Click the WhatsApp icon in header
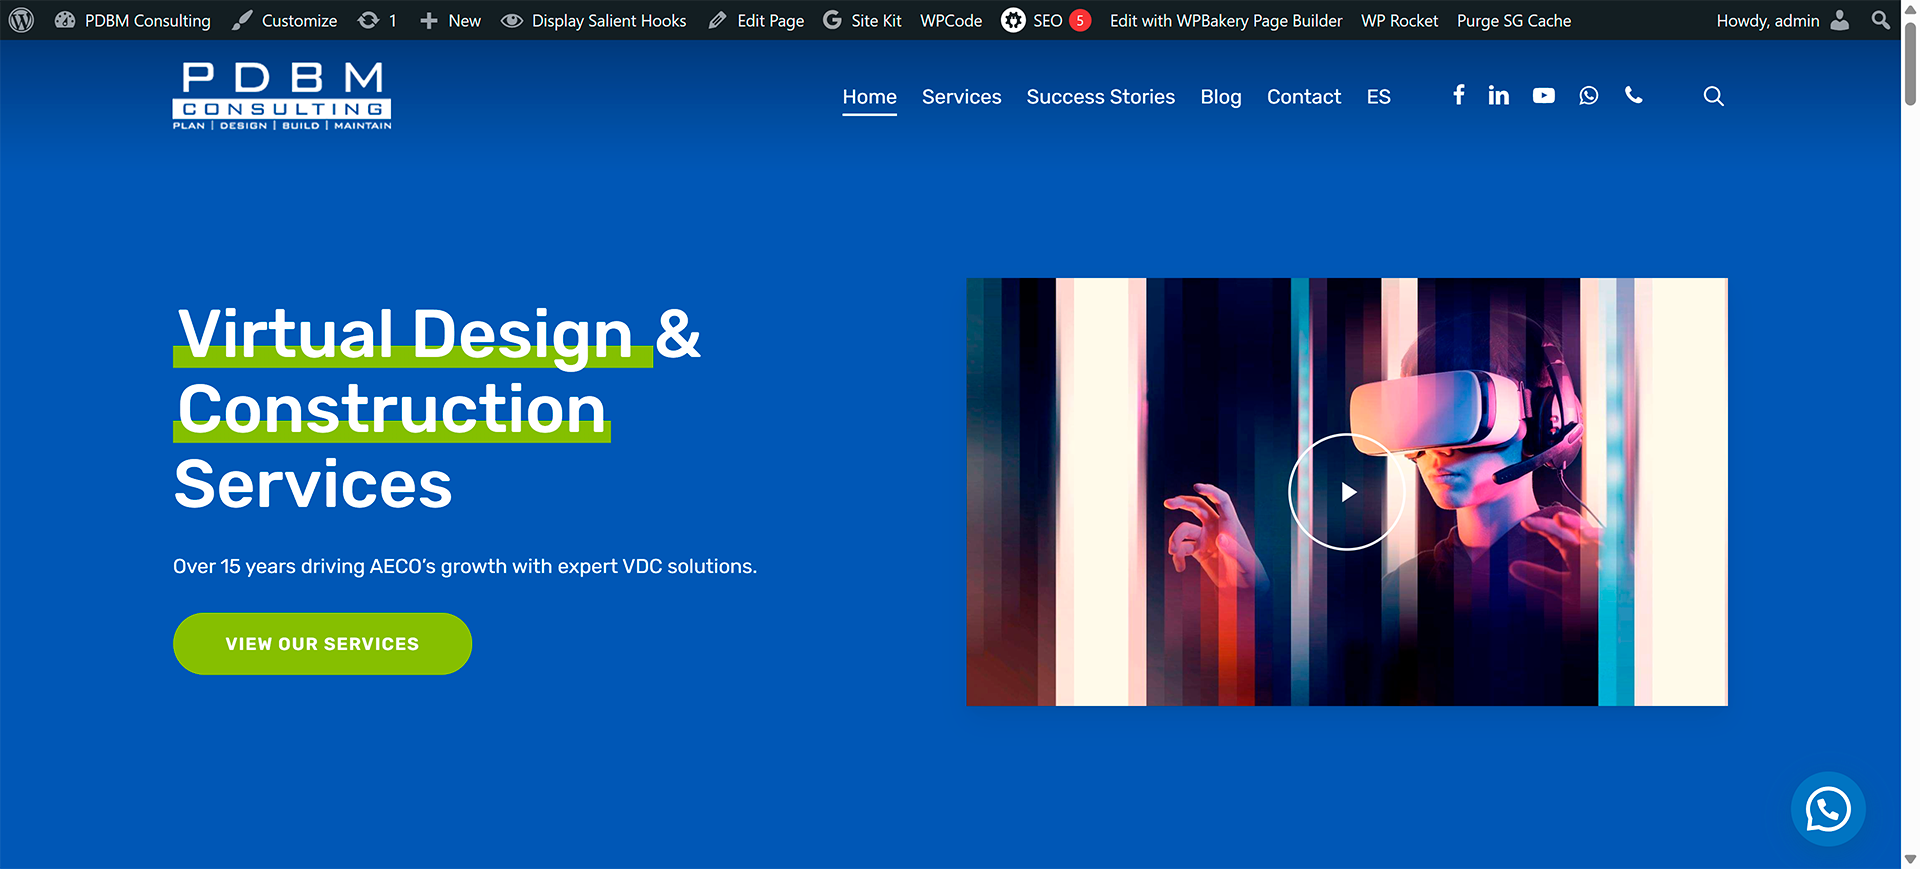This screenshot has width=1920, height=869. tap(1589, 95)
